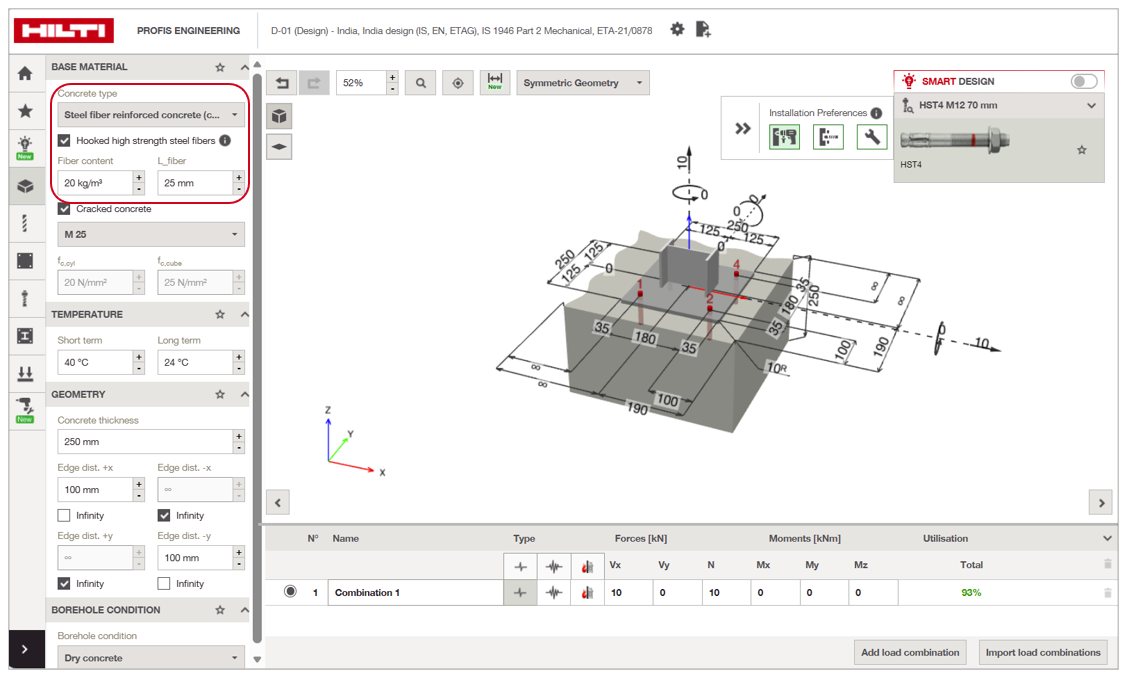
Task: Click the Concrete thickness input field
Action: (144, 441)
